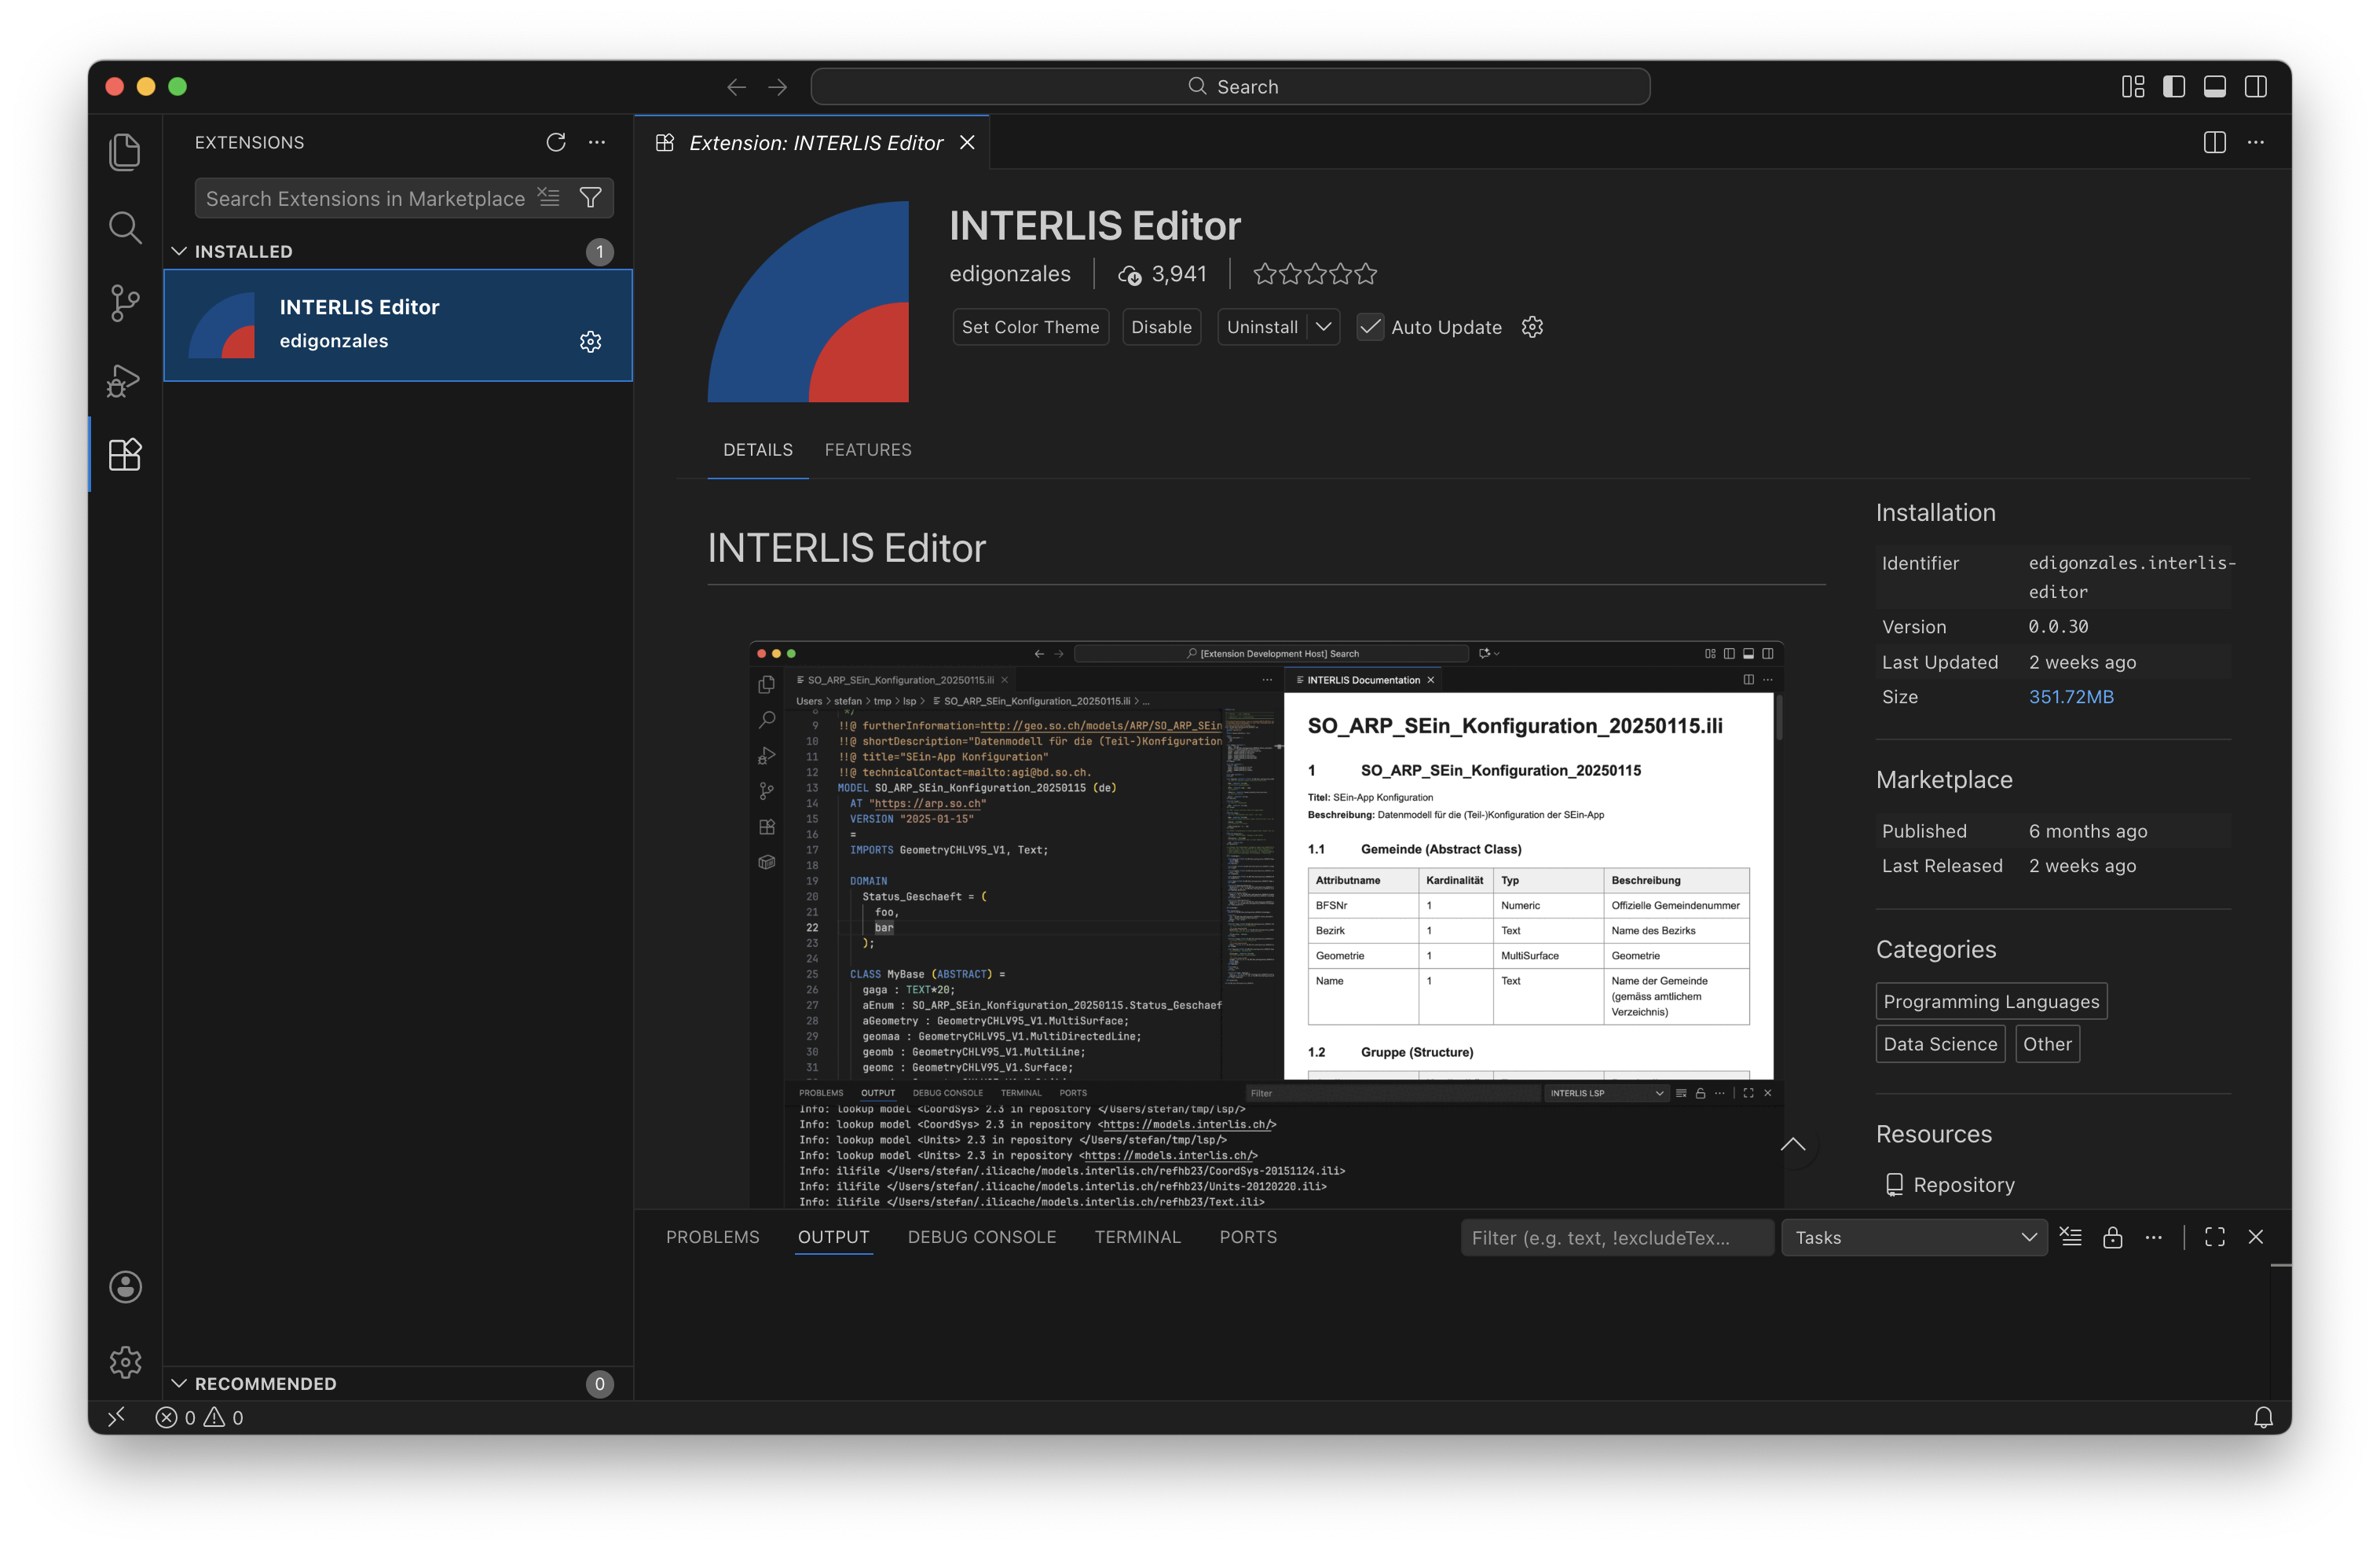
Task: Open the TERMINAL panel tab
Action: [1138, 1237]
